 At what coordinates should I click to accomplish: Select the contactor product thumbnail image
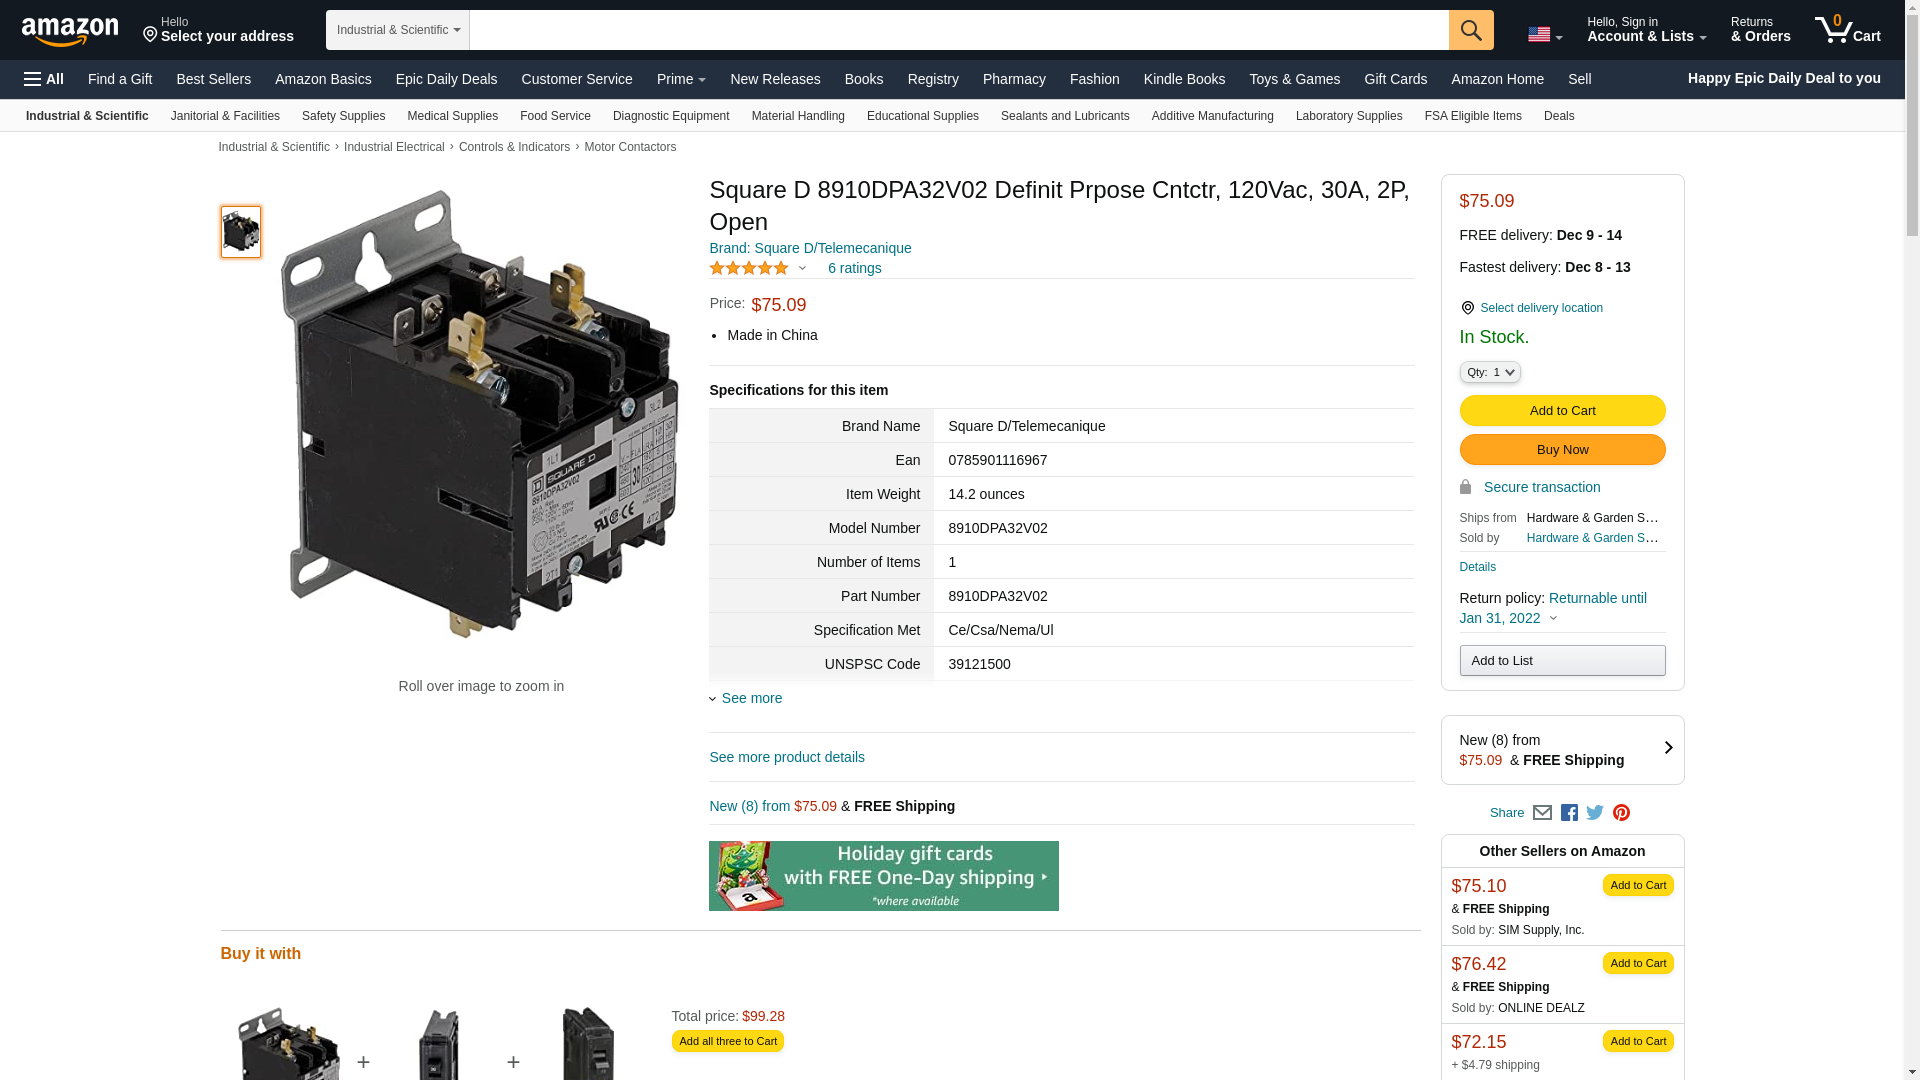click(241, 232)
